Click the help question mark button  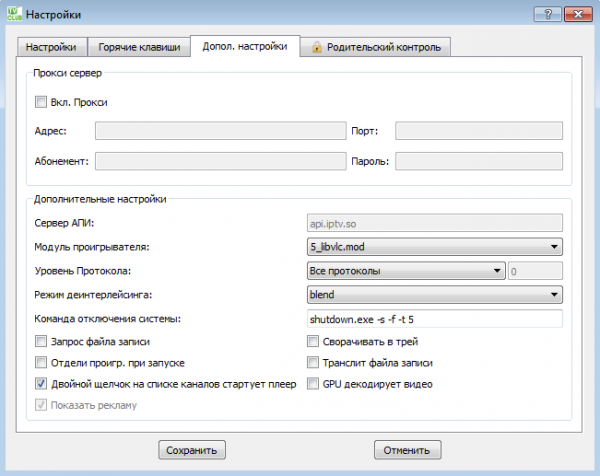click(546, 14)
